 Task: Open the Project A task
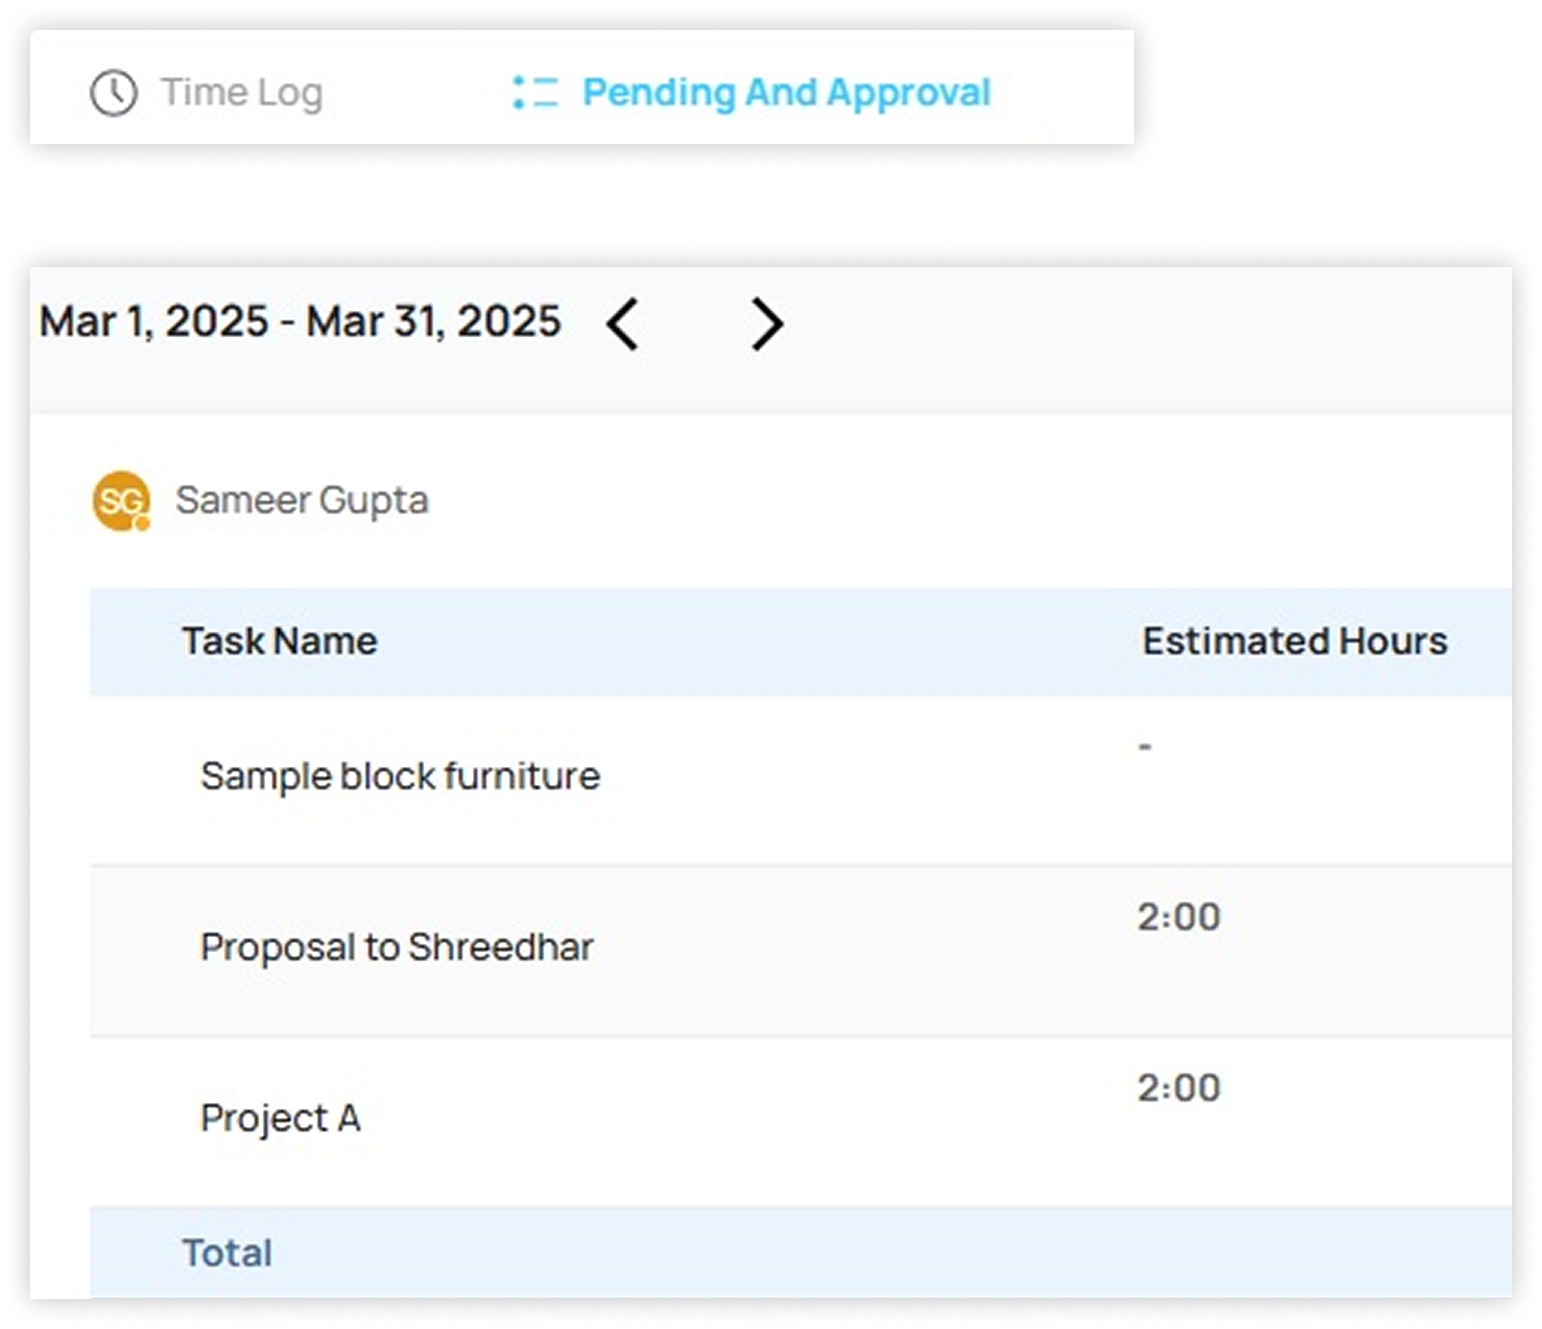pyautogui.click(x=280, y=1118)
